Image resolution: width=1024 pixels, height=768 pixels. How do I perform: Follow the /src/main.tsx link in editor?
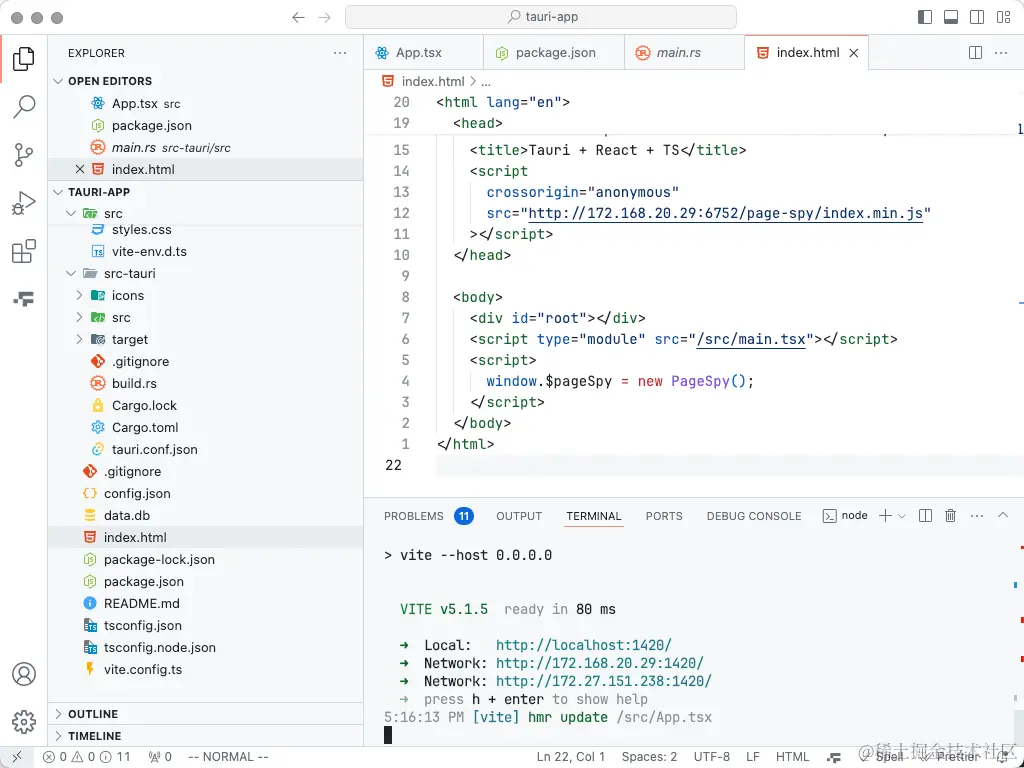click(x=751, y=339)
